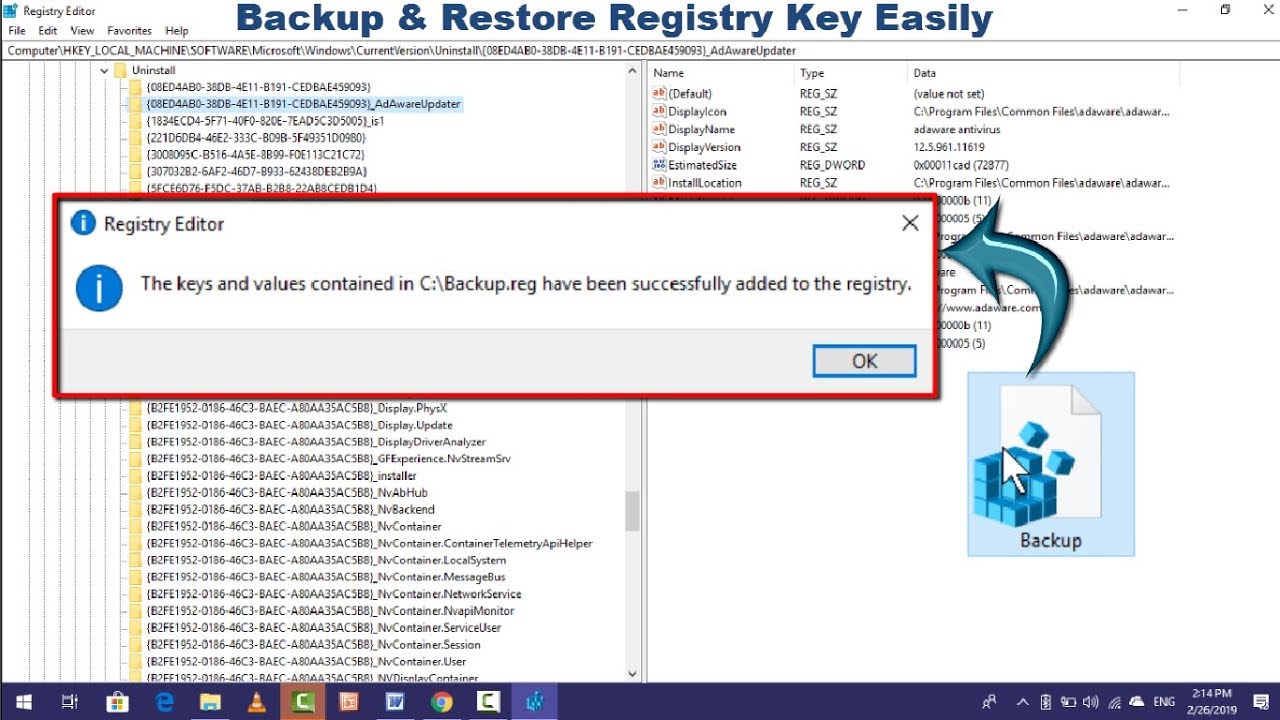
Task: Select the GFExperience.NvStreamSrv key
Action: [x=328, y=459]
